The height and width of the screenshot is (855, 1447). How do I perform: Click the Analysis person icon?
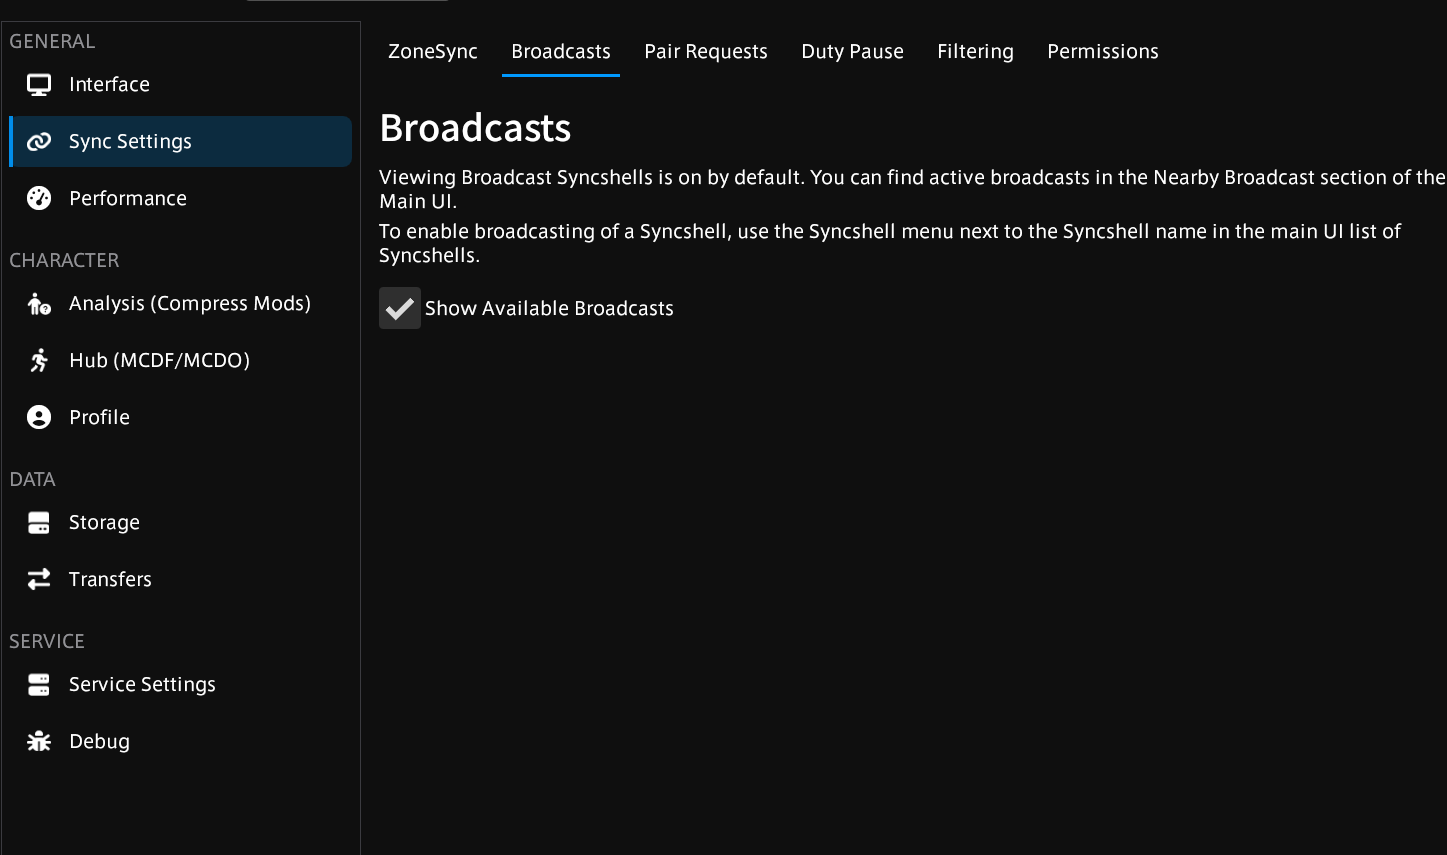click(39, 304)
